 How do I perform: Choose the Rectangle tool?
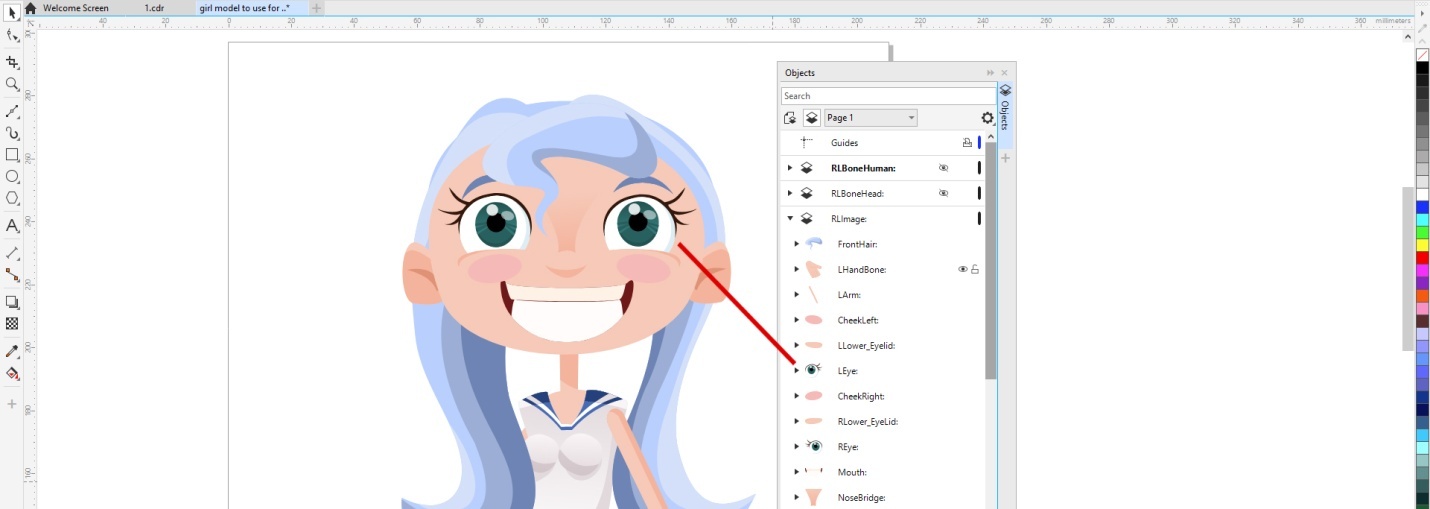pos(12,155)
